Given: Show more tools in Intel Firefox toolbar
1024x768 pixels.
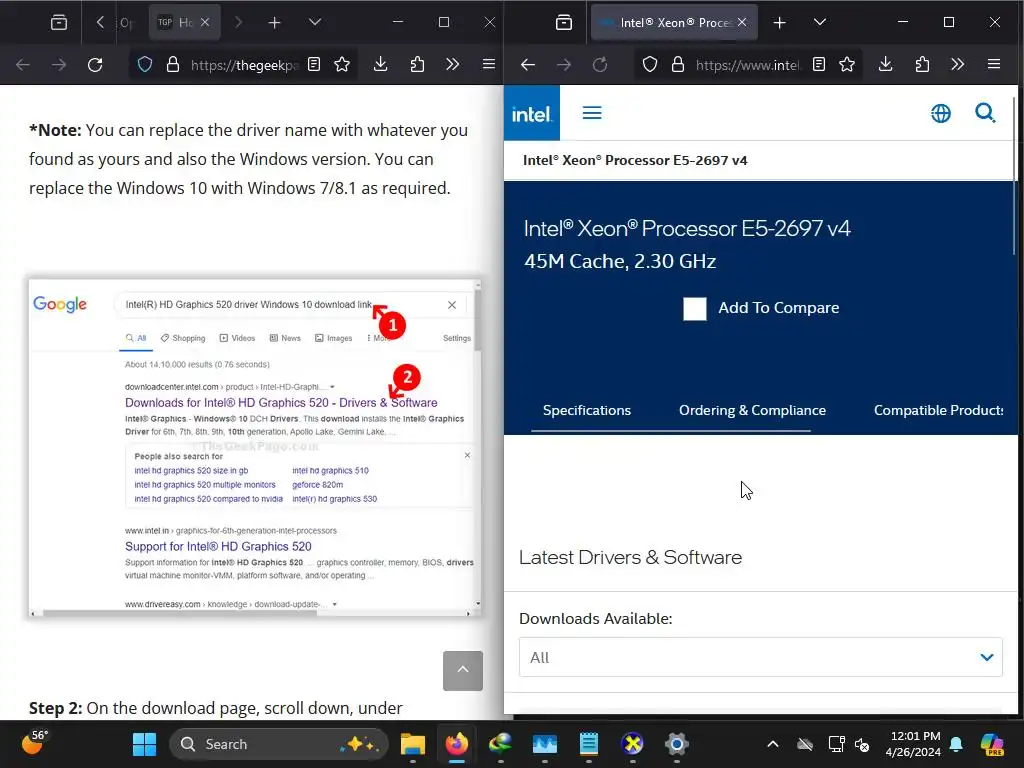Looking at the screenshot, I should pos(957,65).
